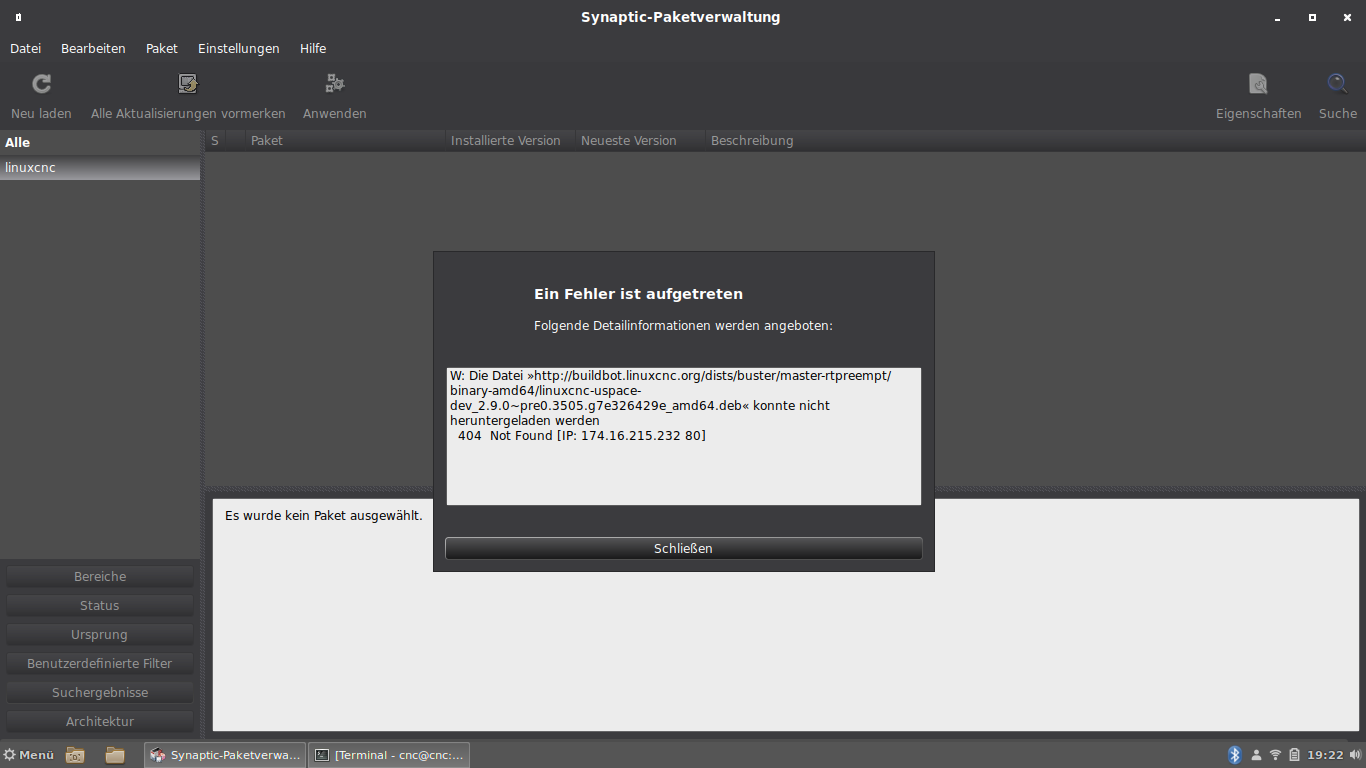Viewport: 1366px width, 768px height.
Task: Select the Ursprung filter button
Action: coord(100,635)
